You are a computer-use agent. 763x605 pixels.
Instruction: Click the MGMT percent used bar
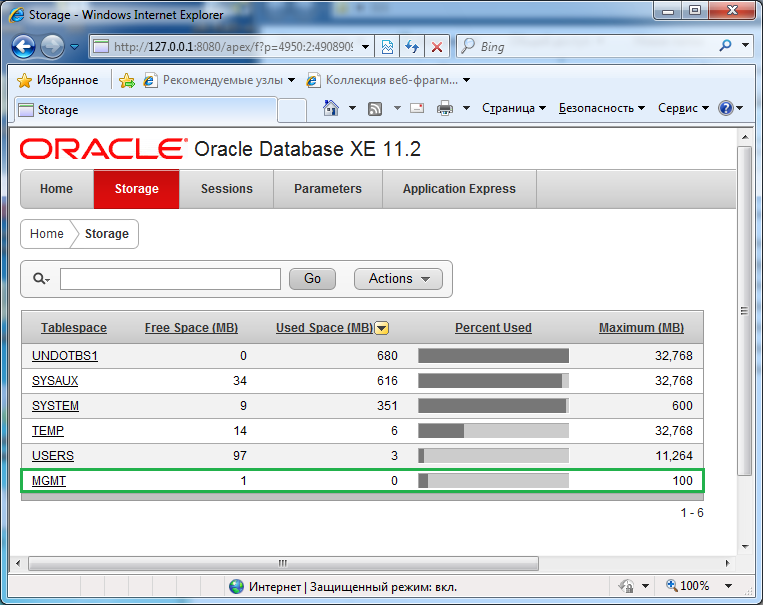click(x=493, y=481)
